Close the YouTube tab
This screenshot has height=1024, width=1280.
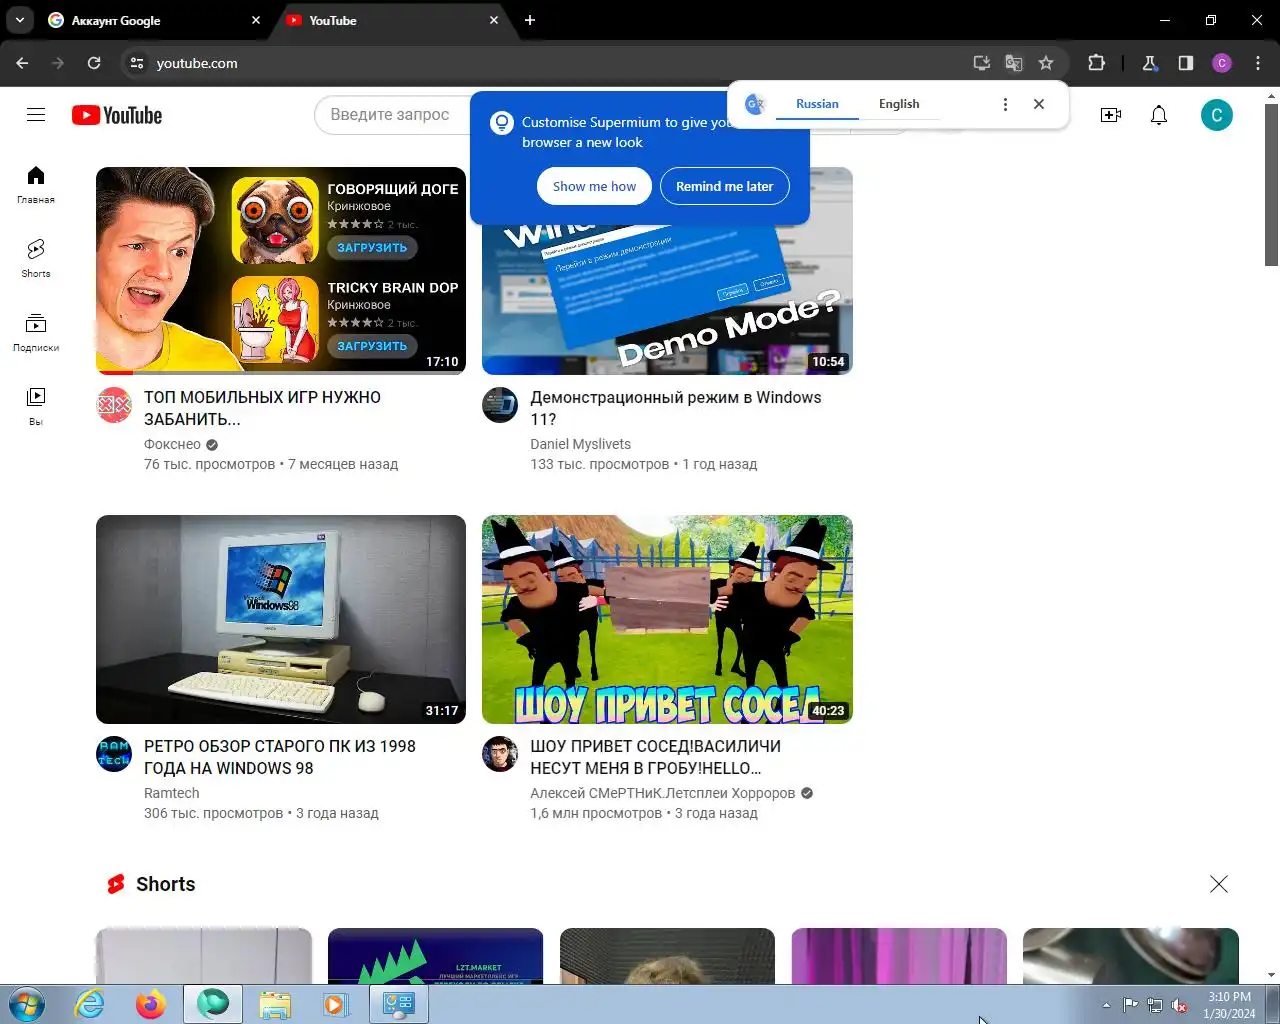[x=494, y=20]
